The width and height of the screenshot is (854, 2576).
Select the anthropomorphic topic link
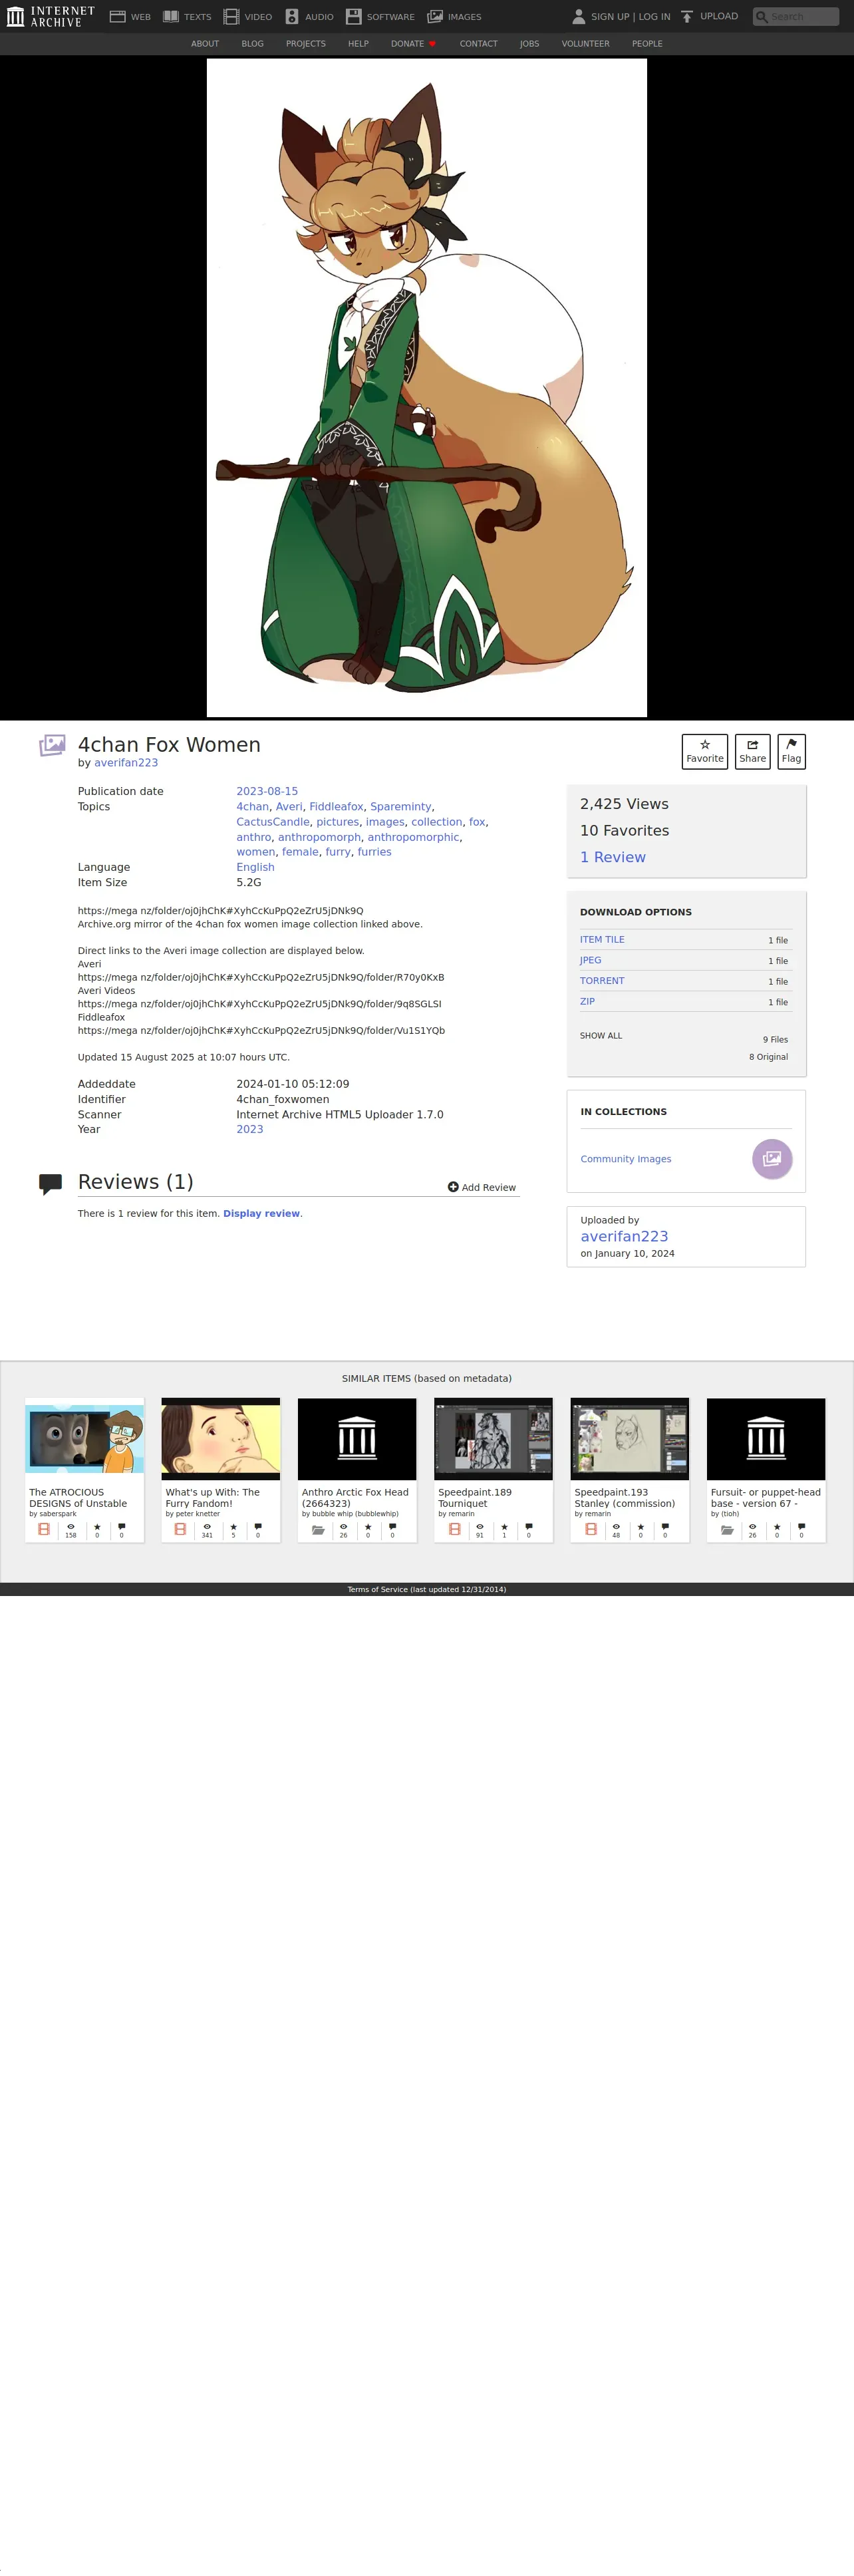(x=413, y=837)
